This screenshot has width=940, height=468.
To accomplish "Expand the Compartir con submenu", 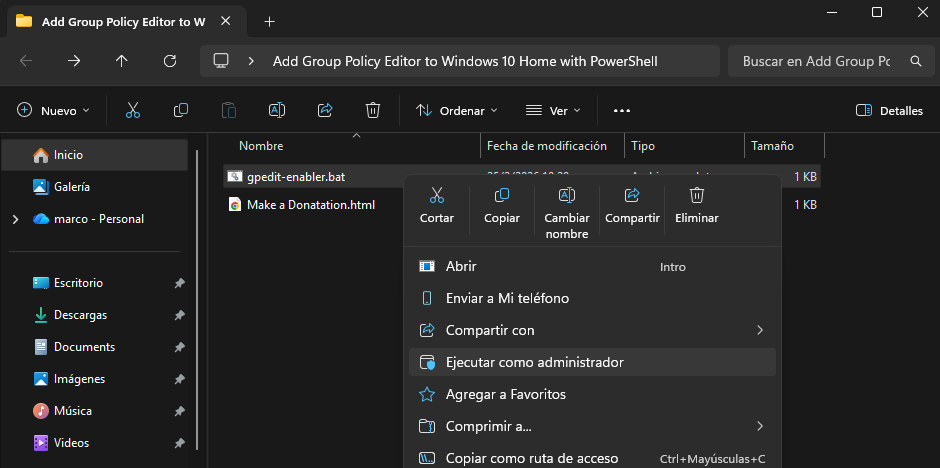I will (759, 330).
